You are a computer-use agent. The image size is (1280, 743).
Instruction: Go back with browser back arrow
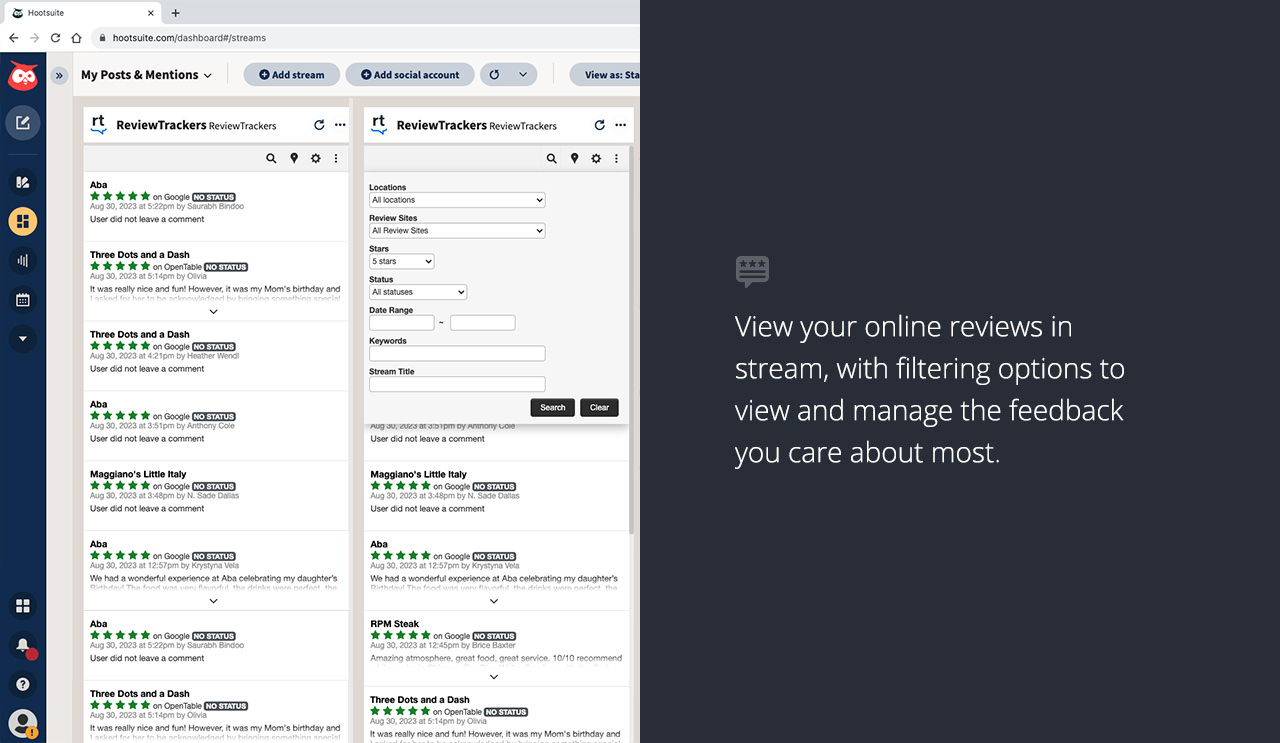click(x=13, y=38)
